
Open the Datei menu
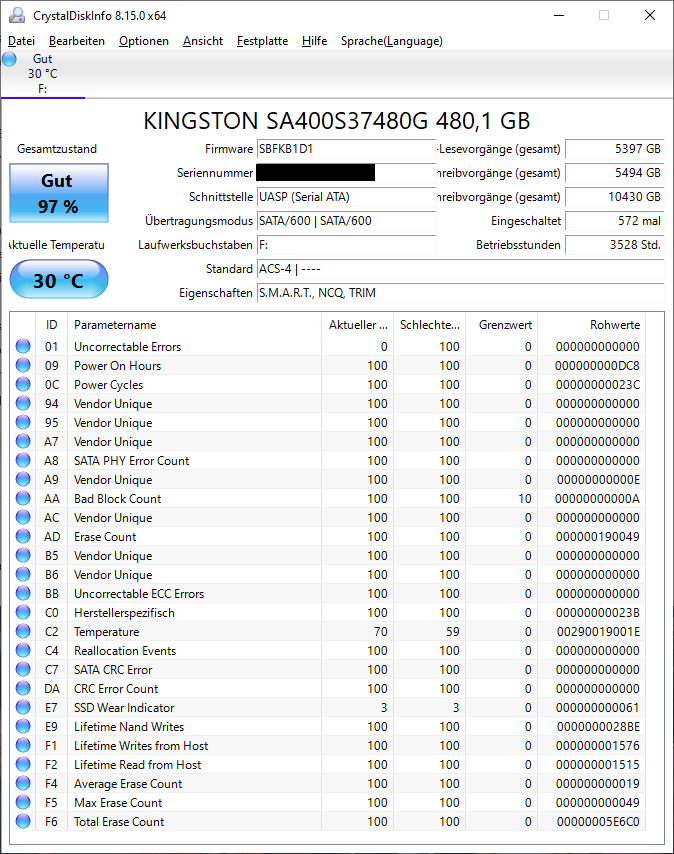pyautogui.click(x=21, y=41)
